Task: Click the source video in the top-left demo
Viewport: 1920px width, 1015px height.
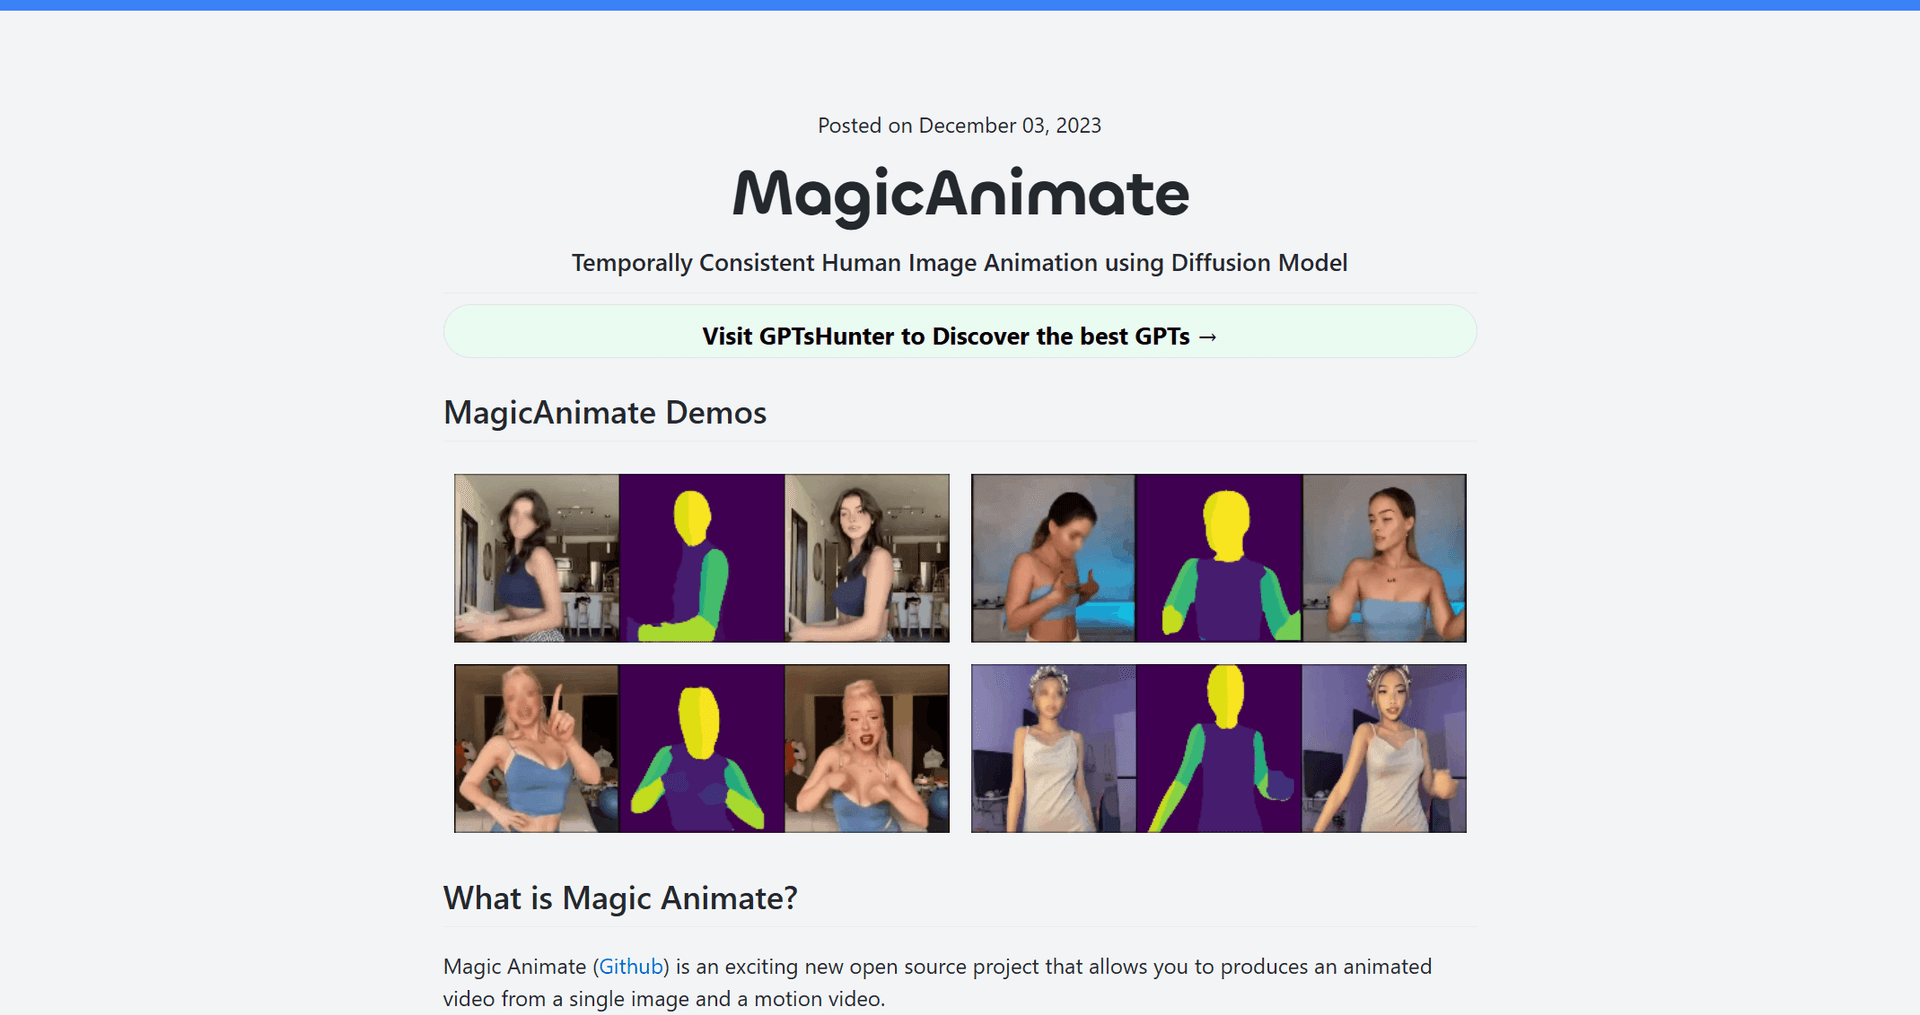Action: (x=535, y=558)
